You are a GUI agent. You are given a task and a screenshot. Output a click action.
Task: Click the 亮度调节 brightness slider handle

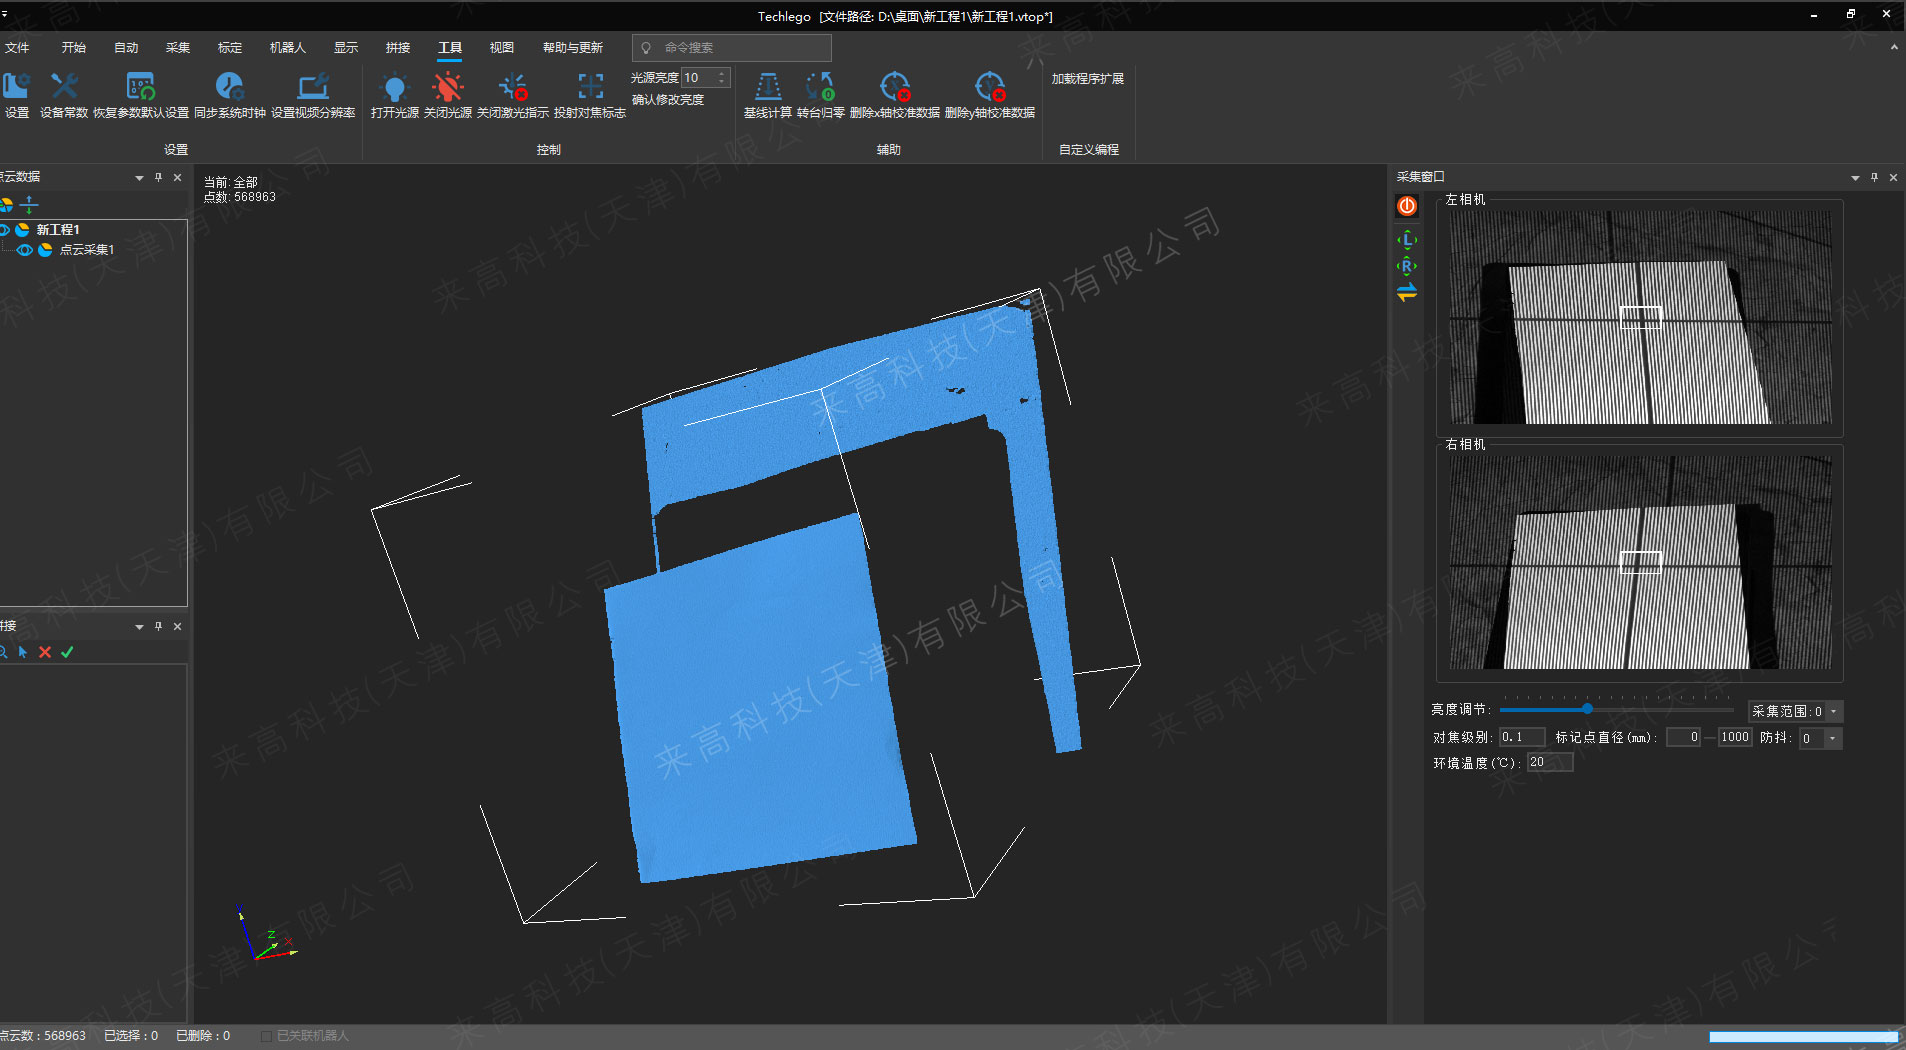[x=1587, y=709]
